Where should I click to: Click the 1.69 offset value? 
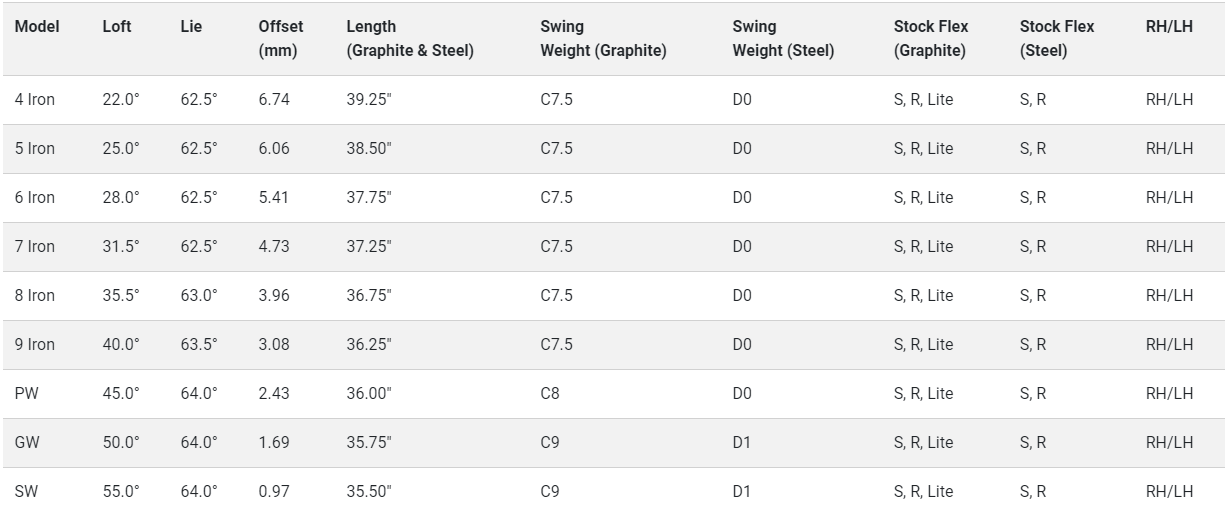(274, 442)
